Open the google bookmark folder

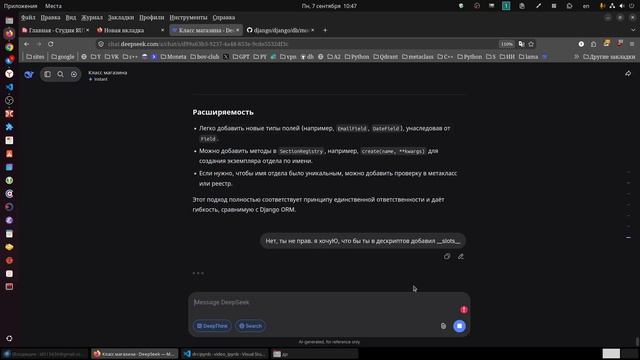[63, 57]
